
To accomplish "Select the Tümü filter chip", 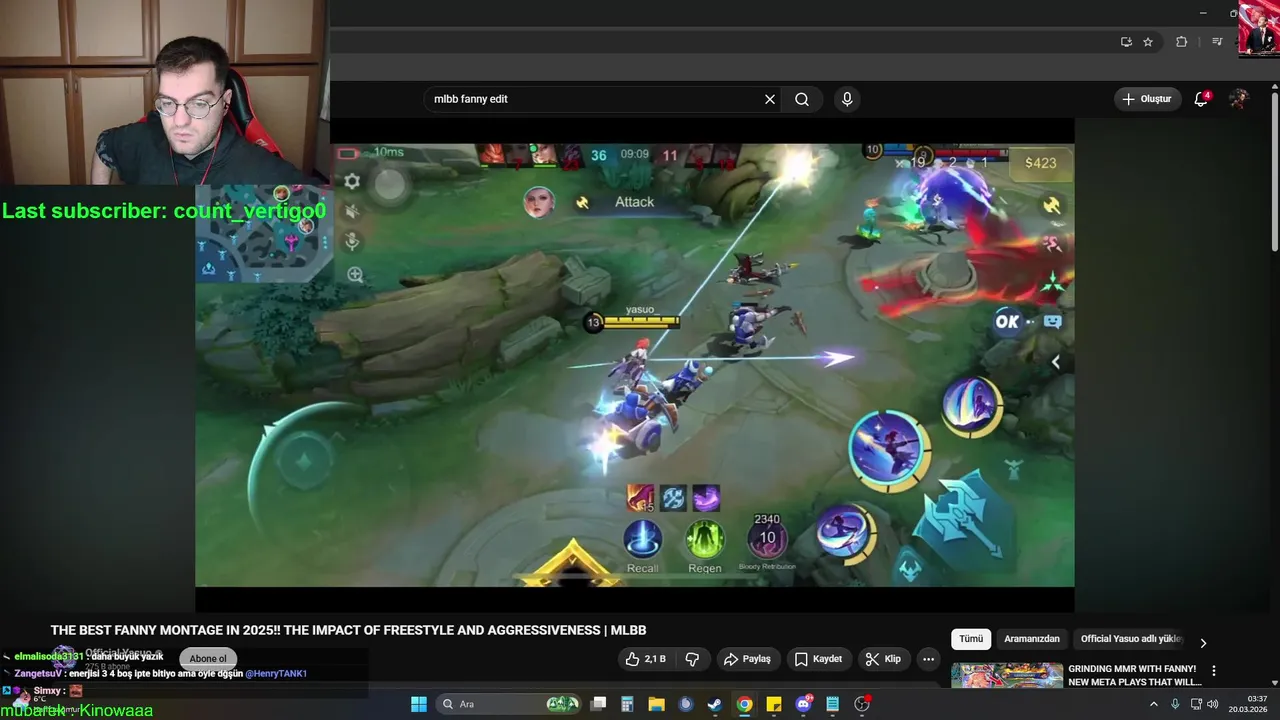I will click(x=971, y=639).
